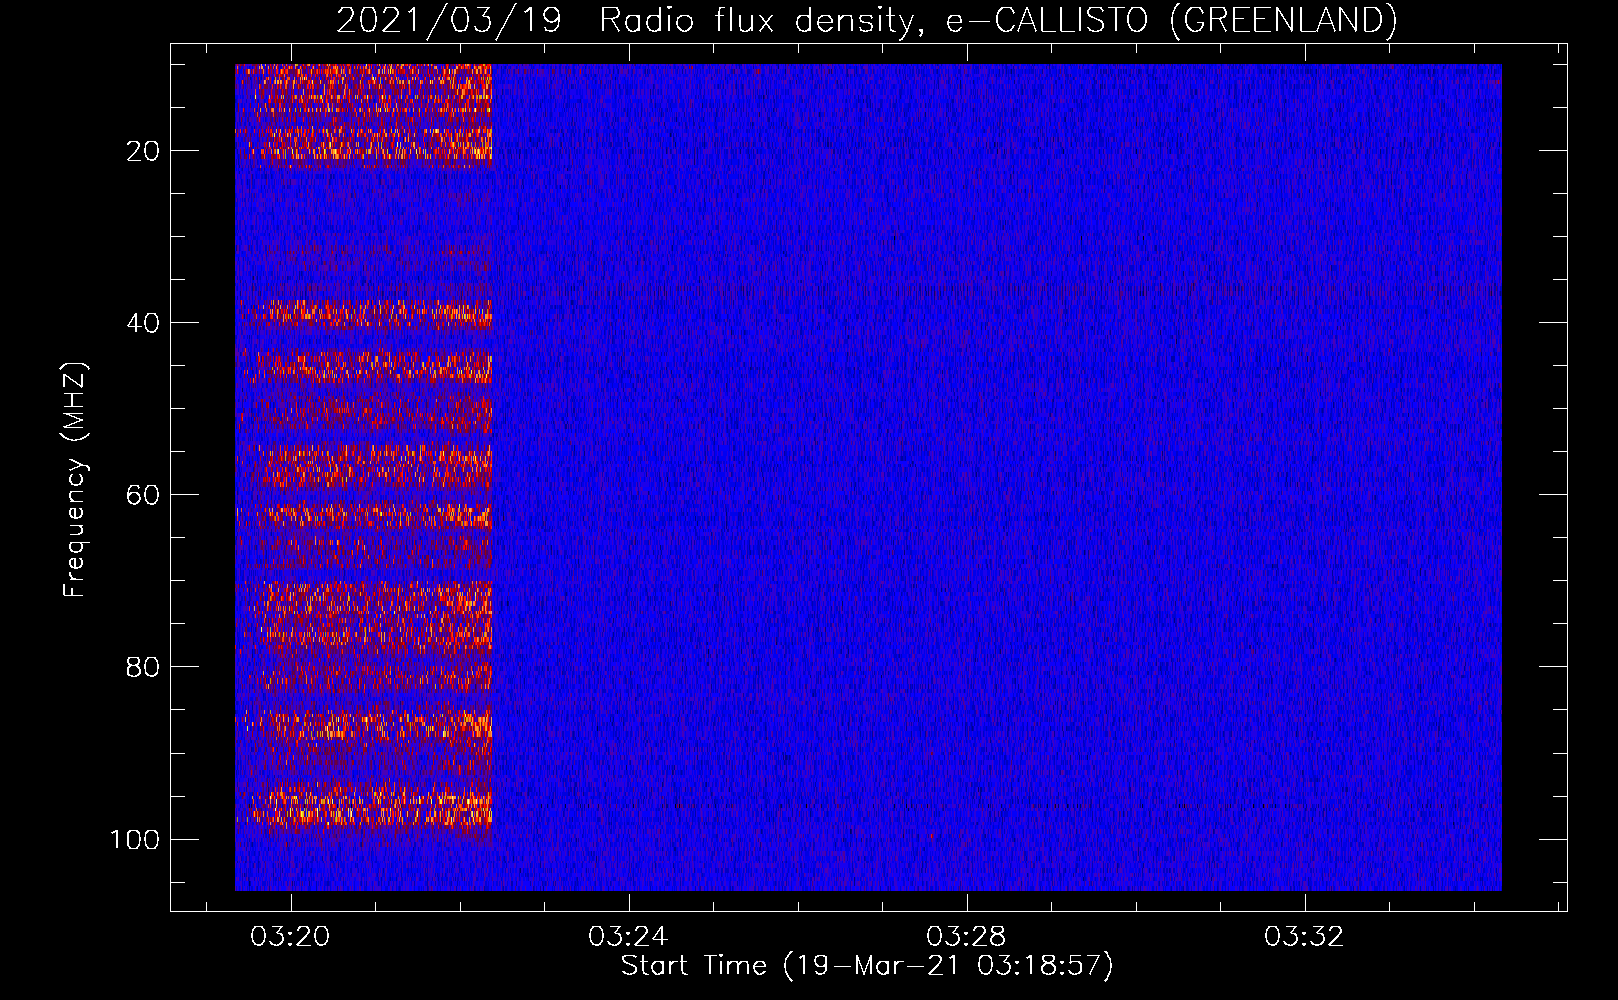
Task: Click the 40 frequency tick label
Action: (144, 323)
